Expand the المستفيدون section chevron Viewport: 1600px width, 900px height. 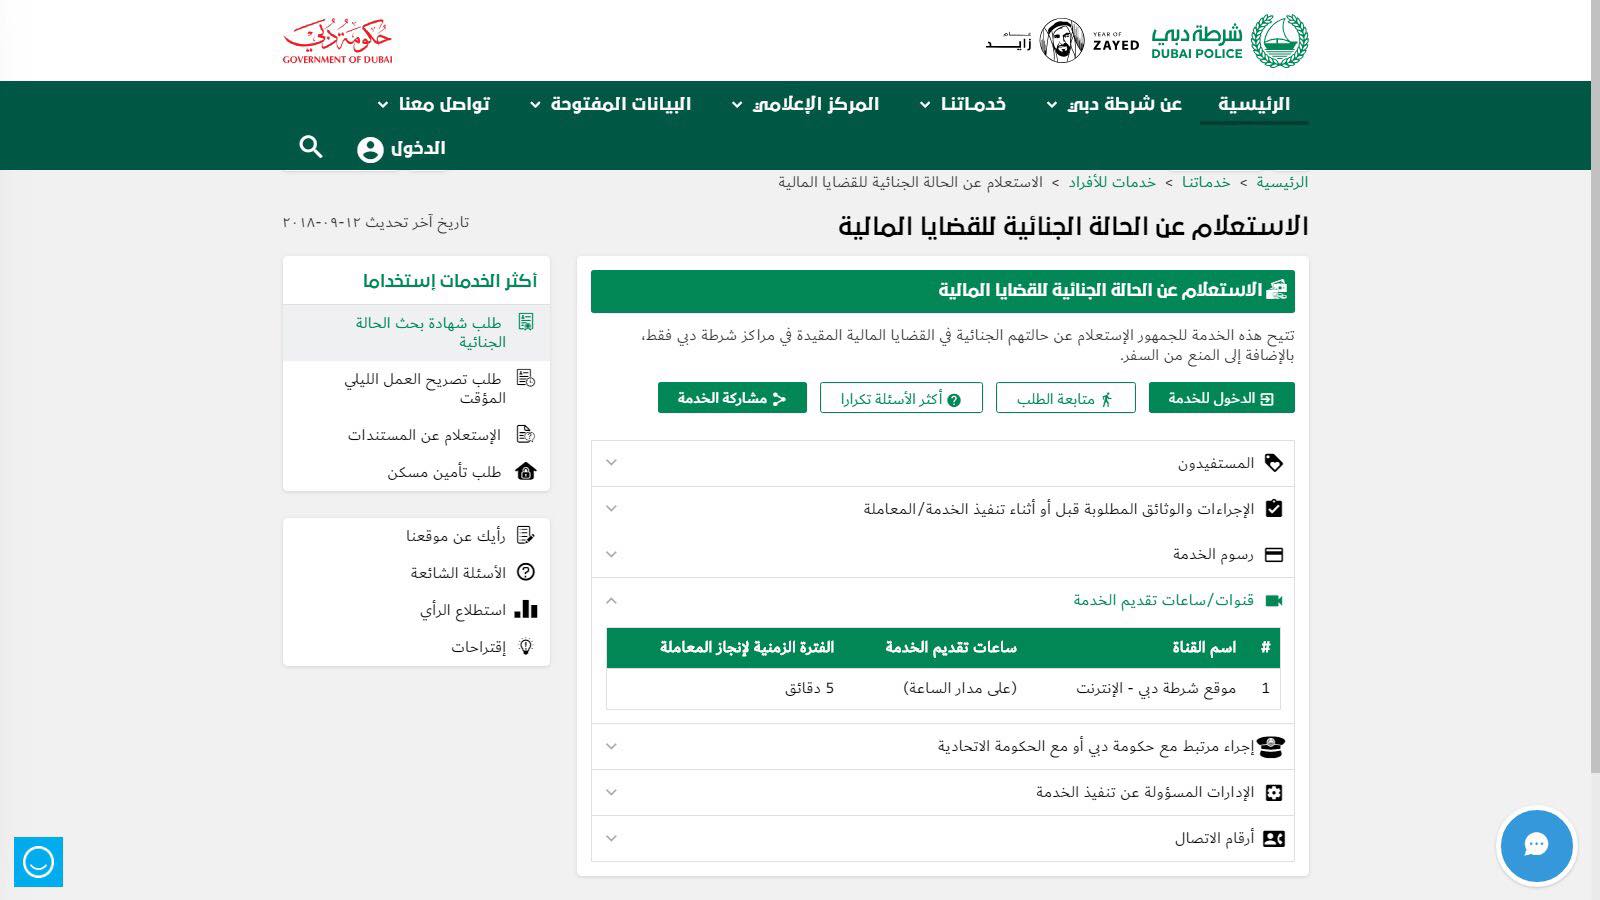612,462
